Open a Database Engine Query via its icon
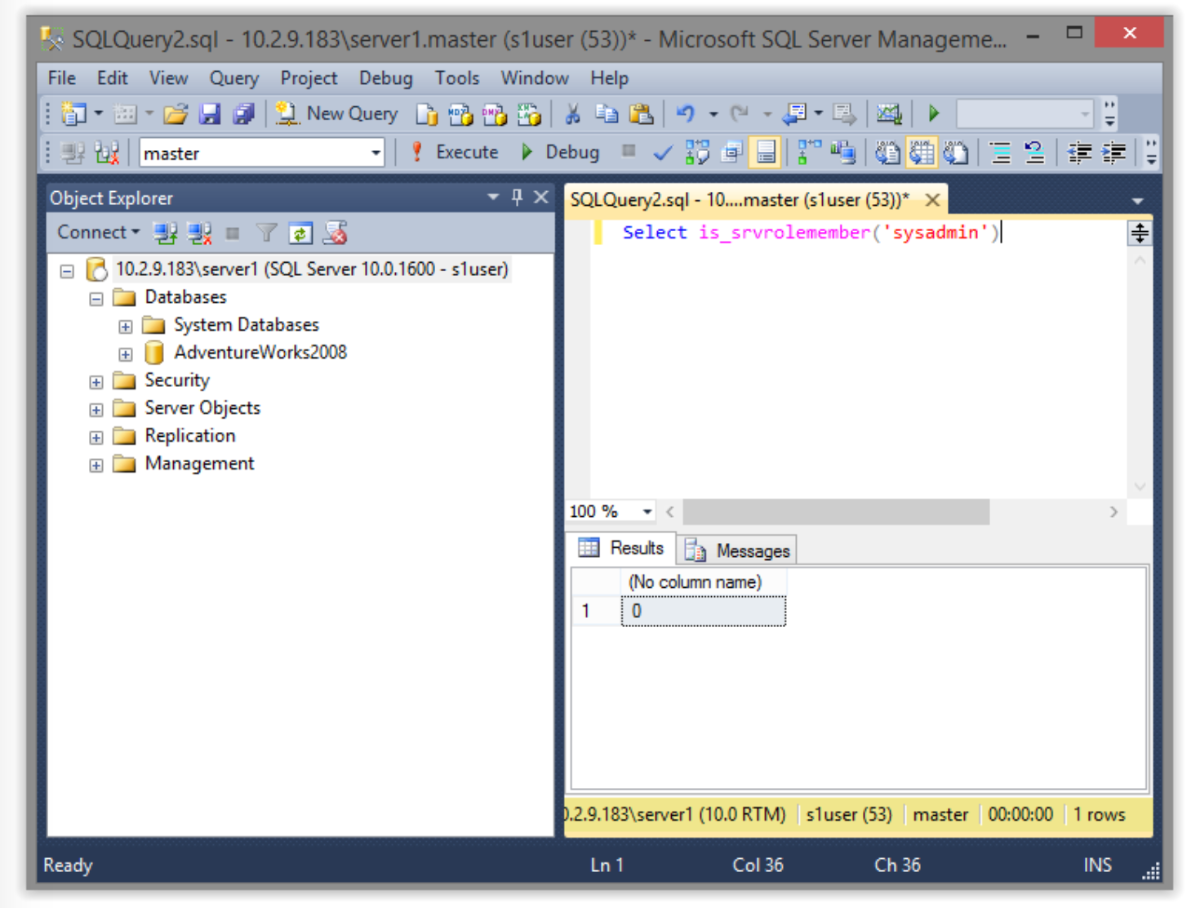 [x=427, y=114]
